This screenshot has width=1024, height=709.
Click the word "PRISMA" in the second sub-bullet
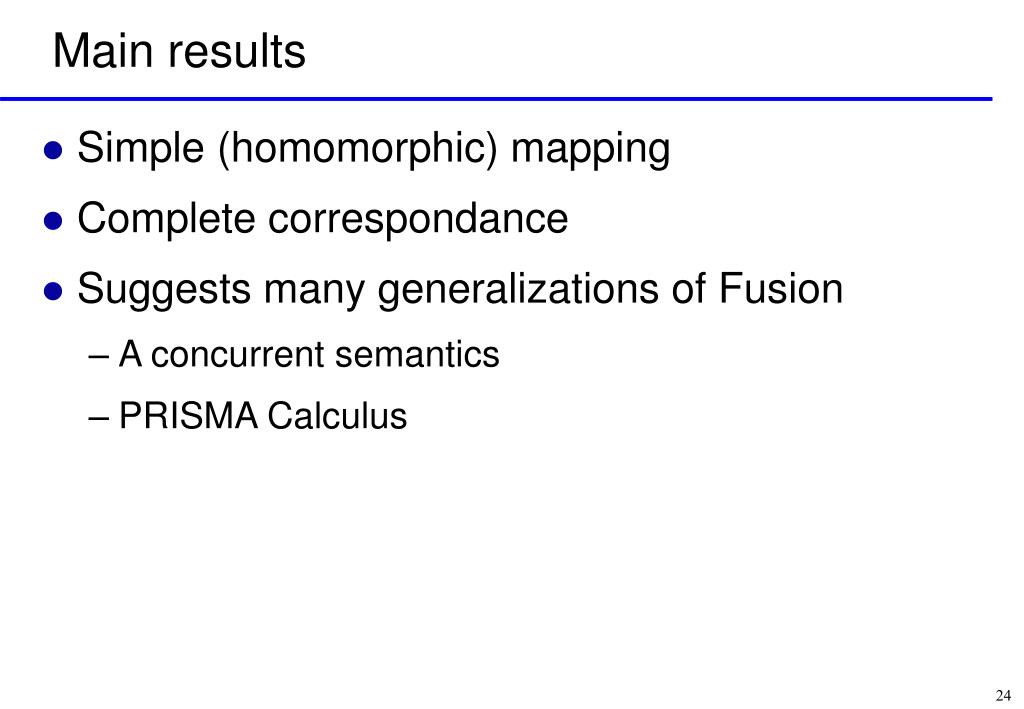coord(188,415)
